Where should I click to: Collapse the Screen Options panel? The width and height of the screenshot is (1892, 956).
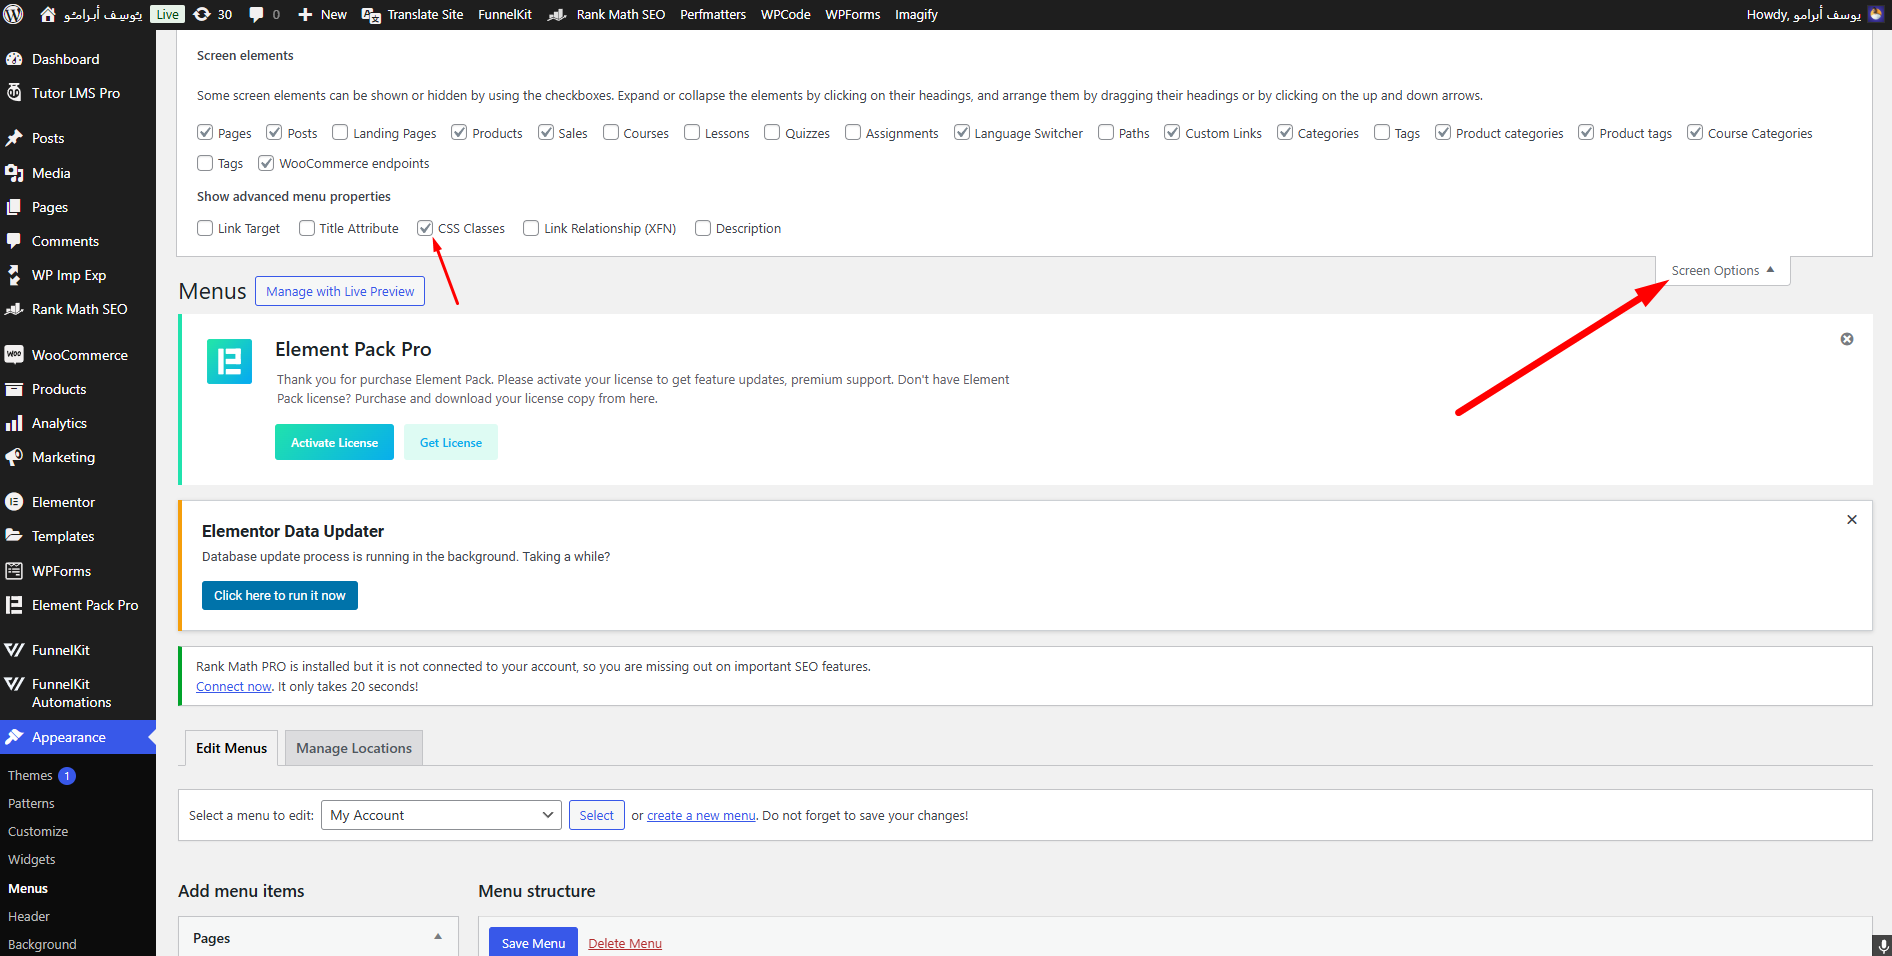(1722, 271)
